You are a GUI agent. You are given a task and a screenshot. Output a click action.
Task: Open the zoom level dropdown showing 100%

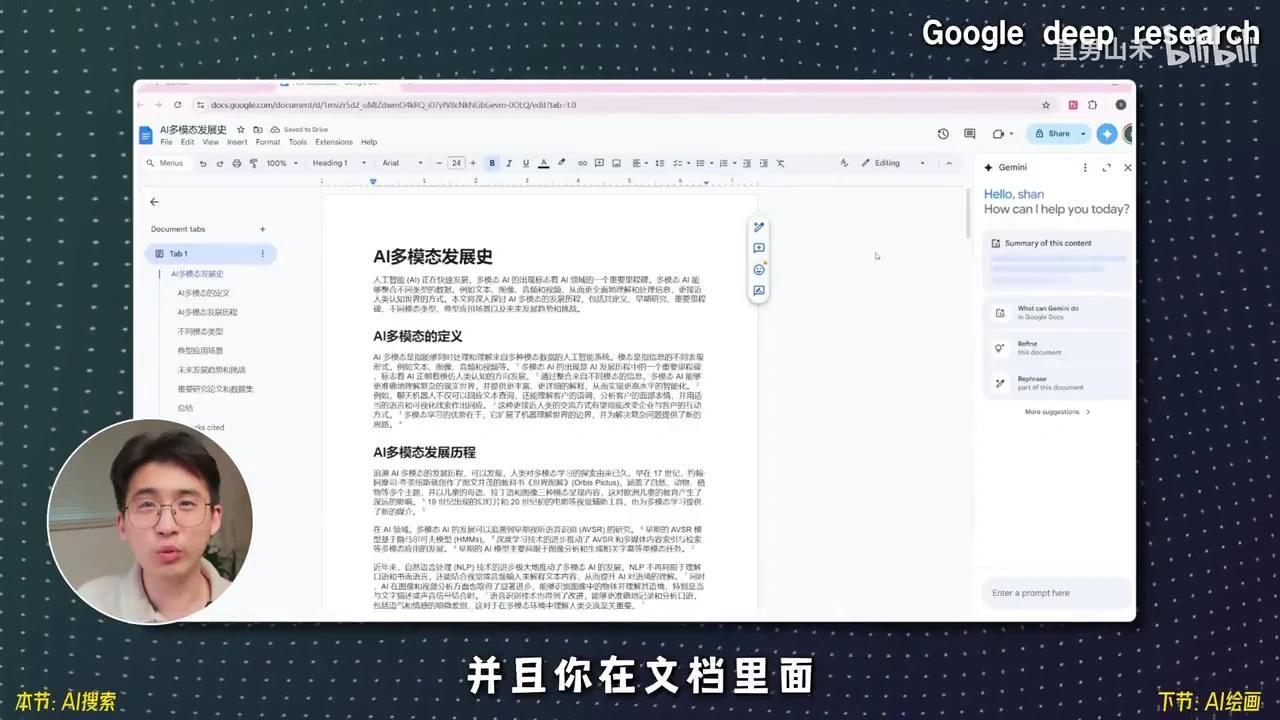pyautogui.click(x=282, y=163)
